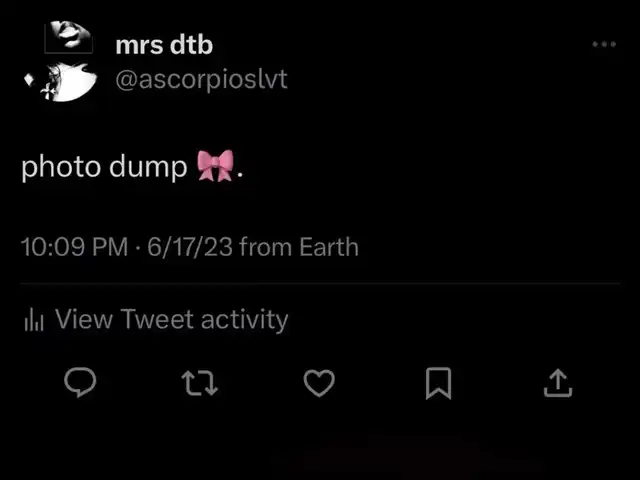The height and width of the screenshot is (480, 640).
Task: Retweet the mrs dtb post
Action: (199, 383)
